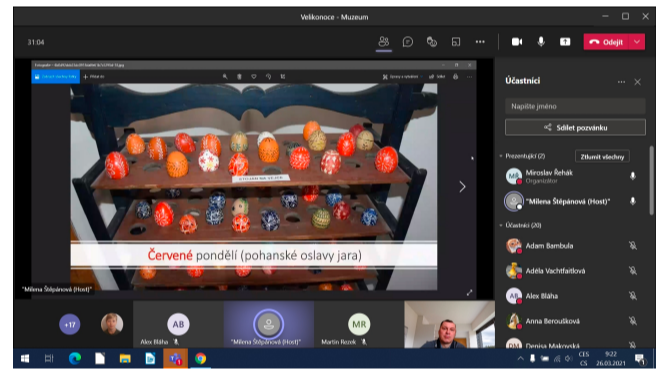Leave the meeting with Odejít button

coord(606,42)
